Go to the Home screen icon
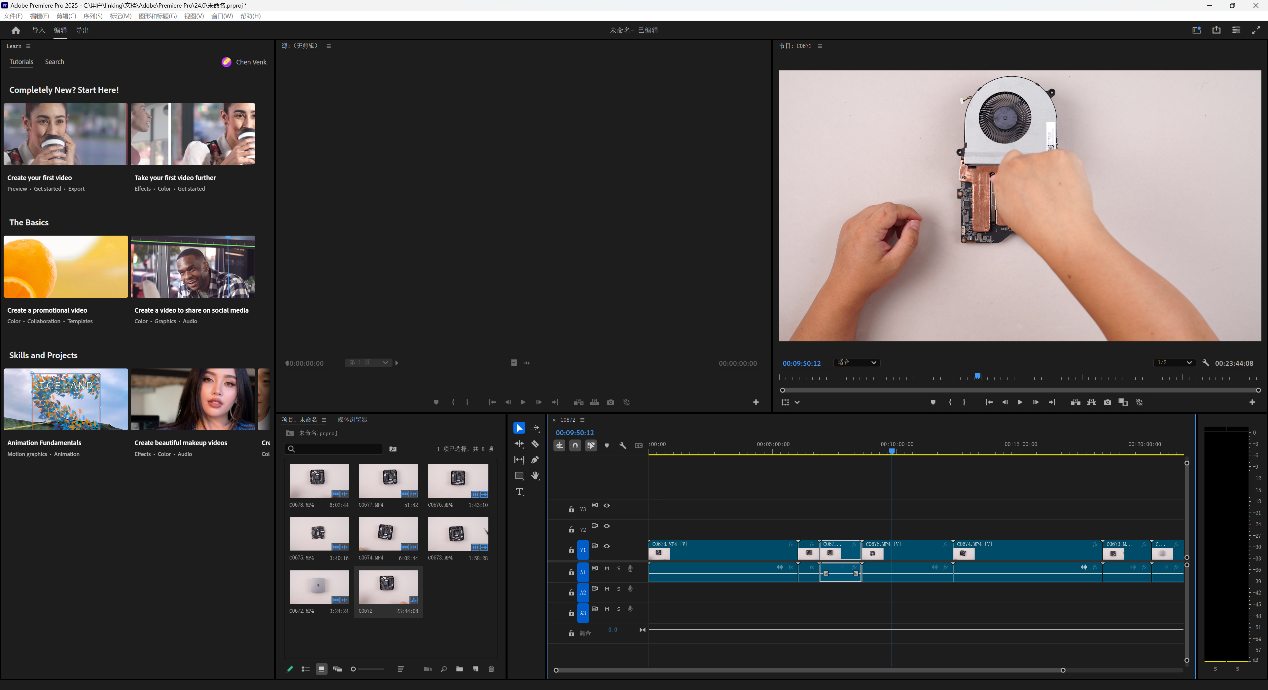Viewport: 1268px width, 690px height. click(x=15, y=30)
